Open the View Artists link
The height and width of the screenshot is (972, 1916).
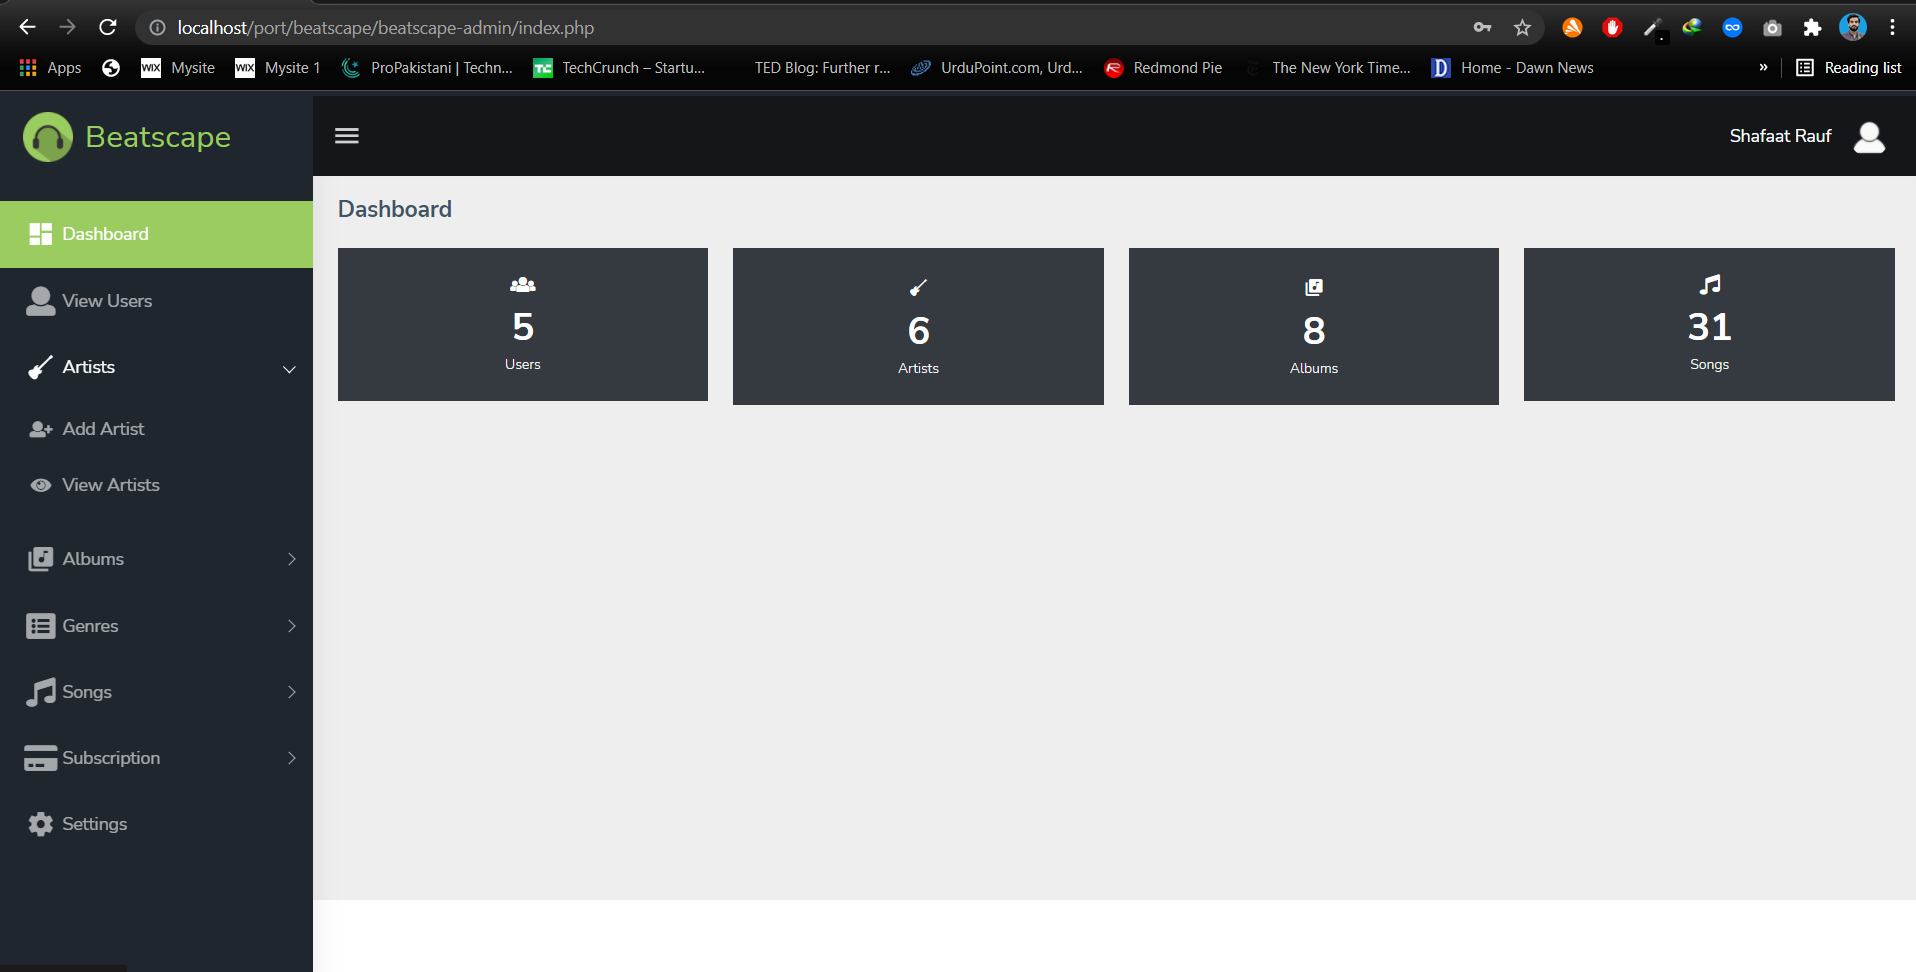point(110,485)
